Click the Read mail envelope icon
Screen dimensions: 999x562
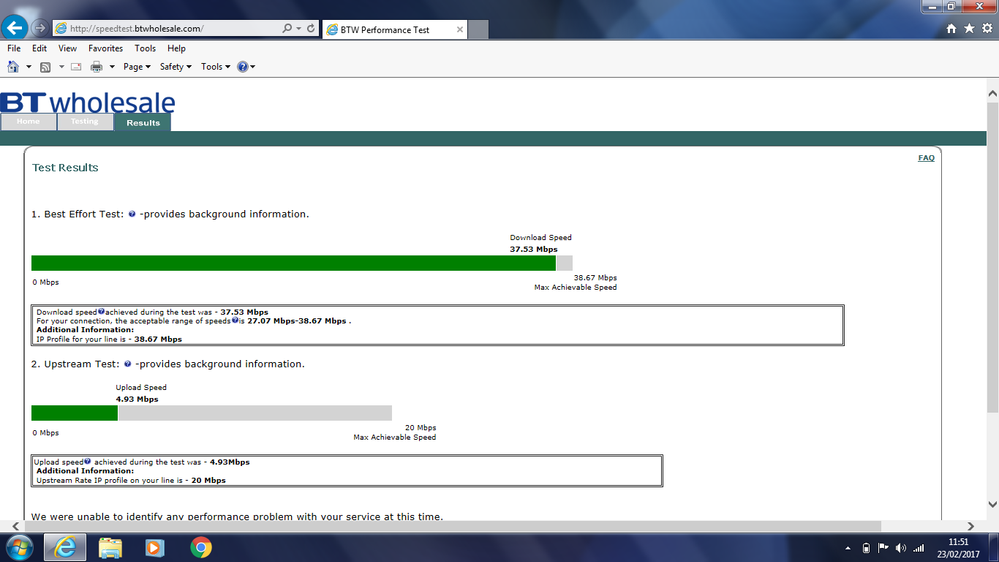76,67
